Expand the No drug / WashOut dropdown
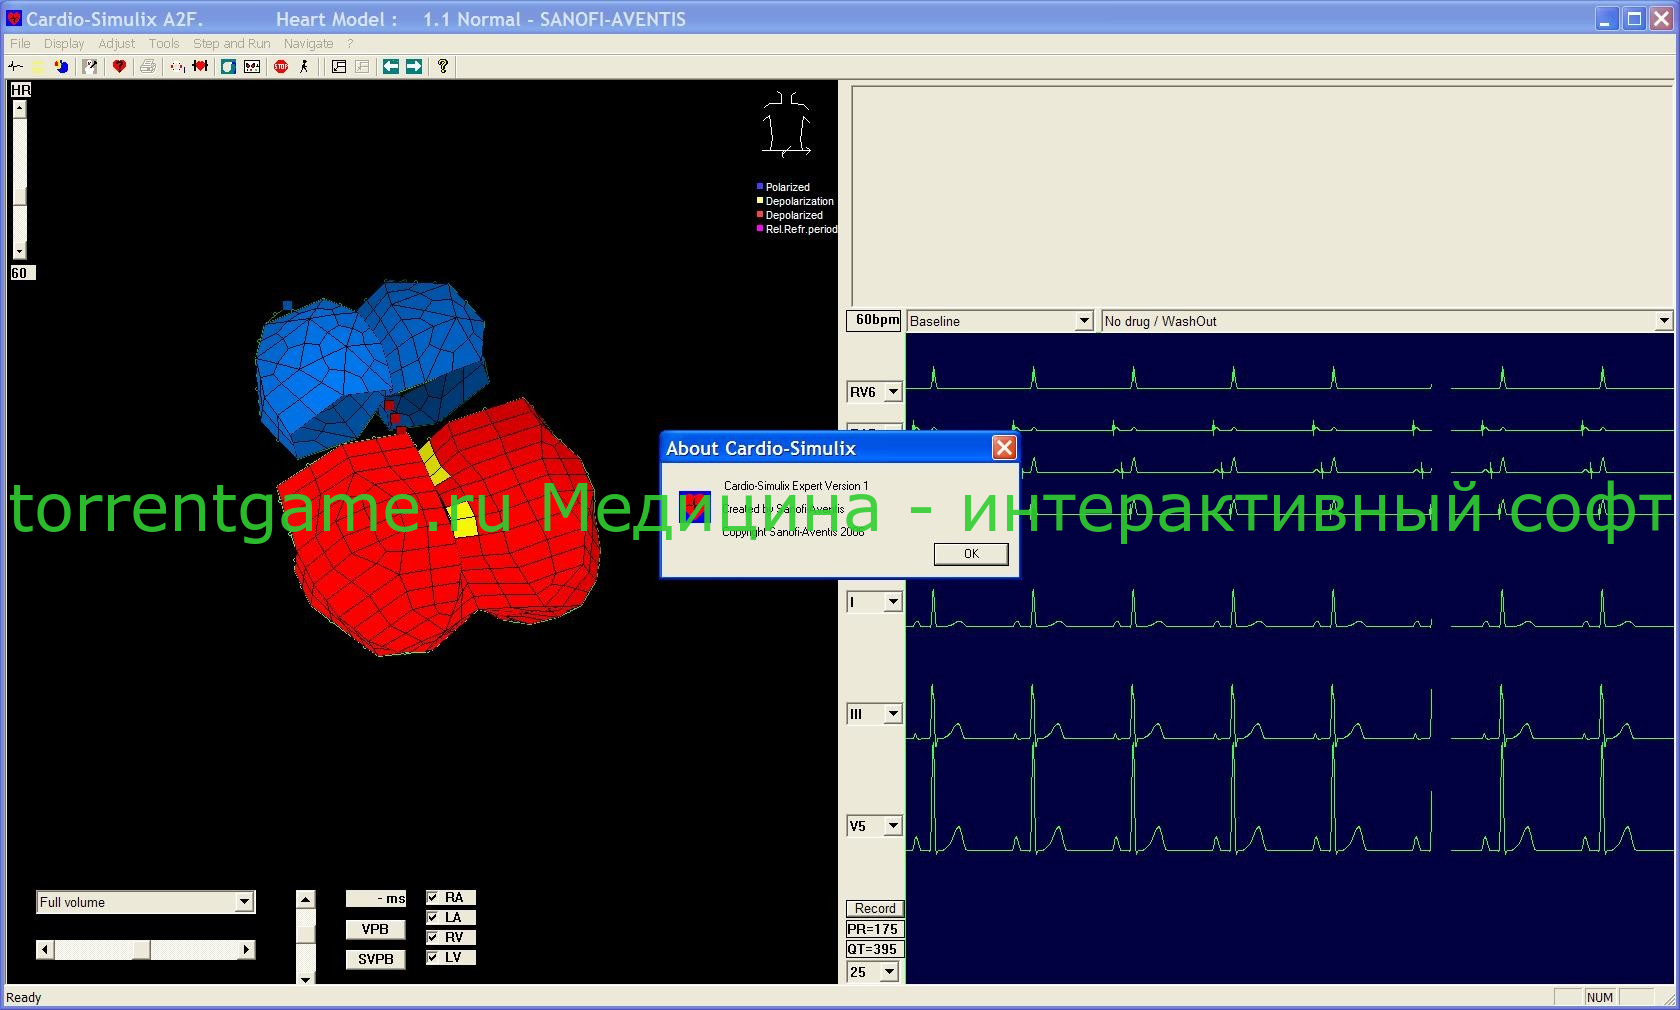1680x1010 pixels. tap(1663, 321)
